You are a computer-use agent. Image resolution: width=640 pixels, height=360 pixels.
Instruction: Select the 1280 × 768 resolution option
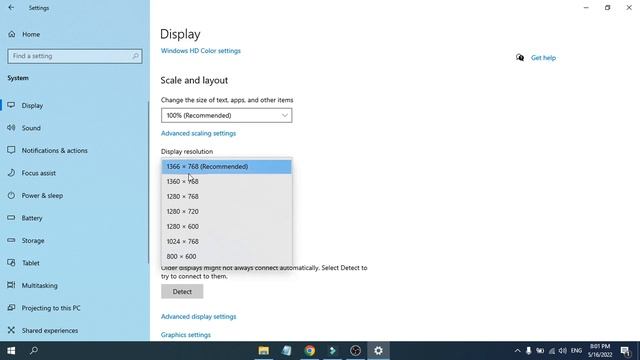(227, 196)
